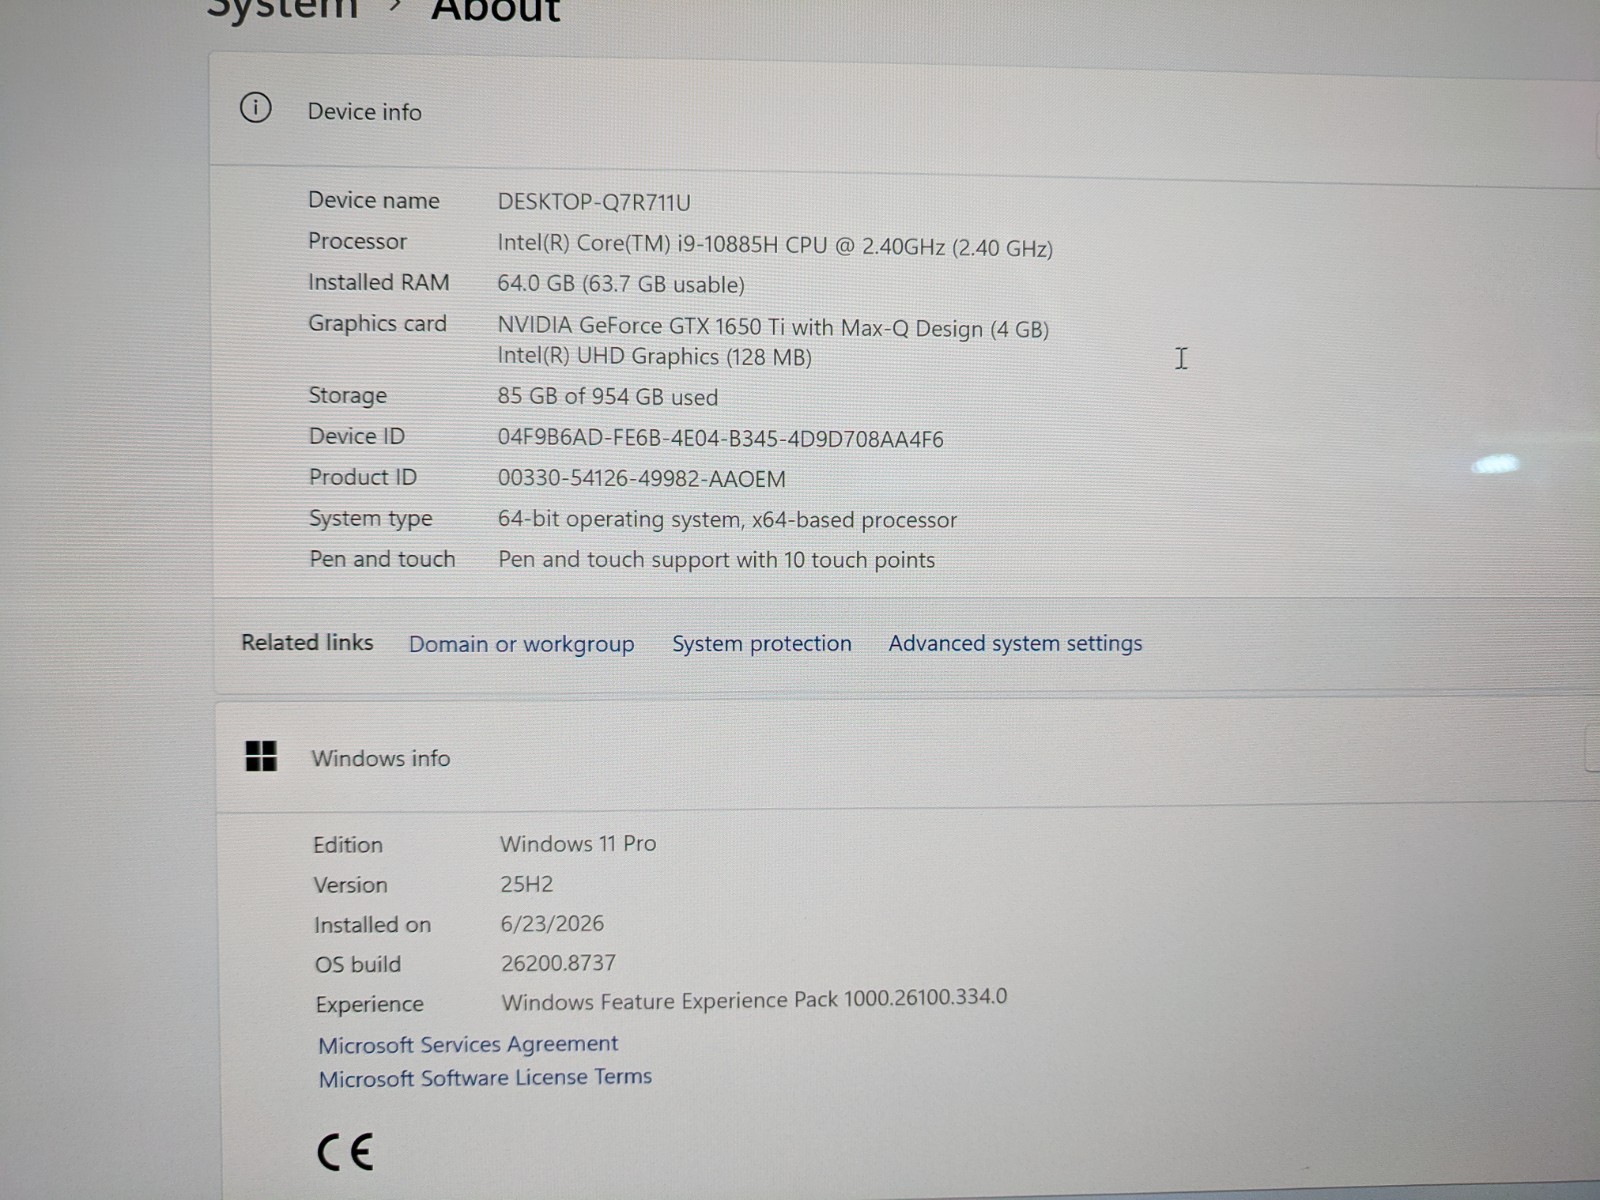The width and height of the screenshot is (1600, 1200).
Task: Open Advanced system settings link
Action: coord(1015,643)
